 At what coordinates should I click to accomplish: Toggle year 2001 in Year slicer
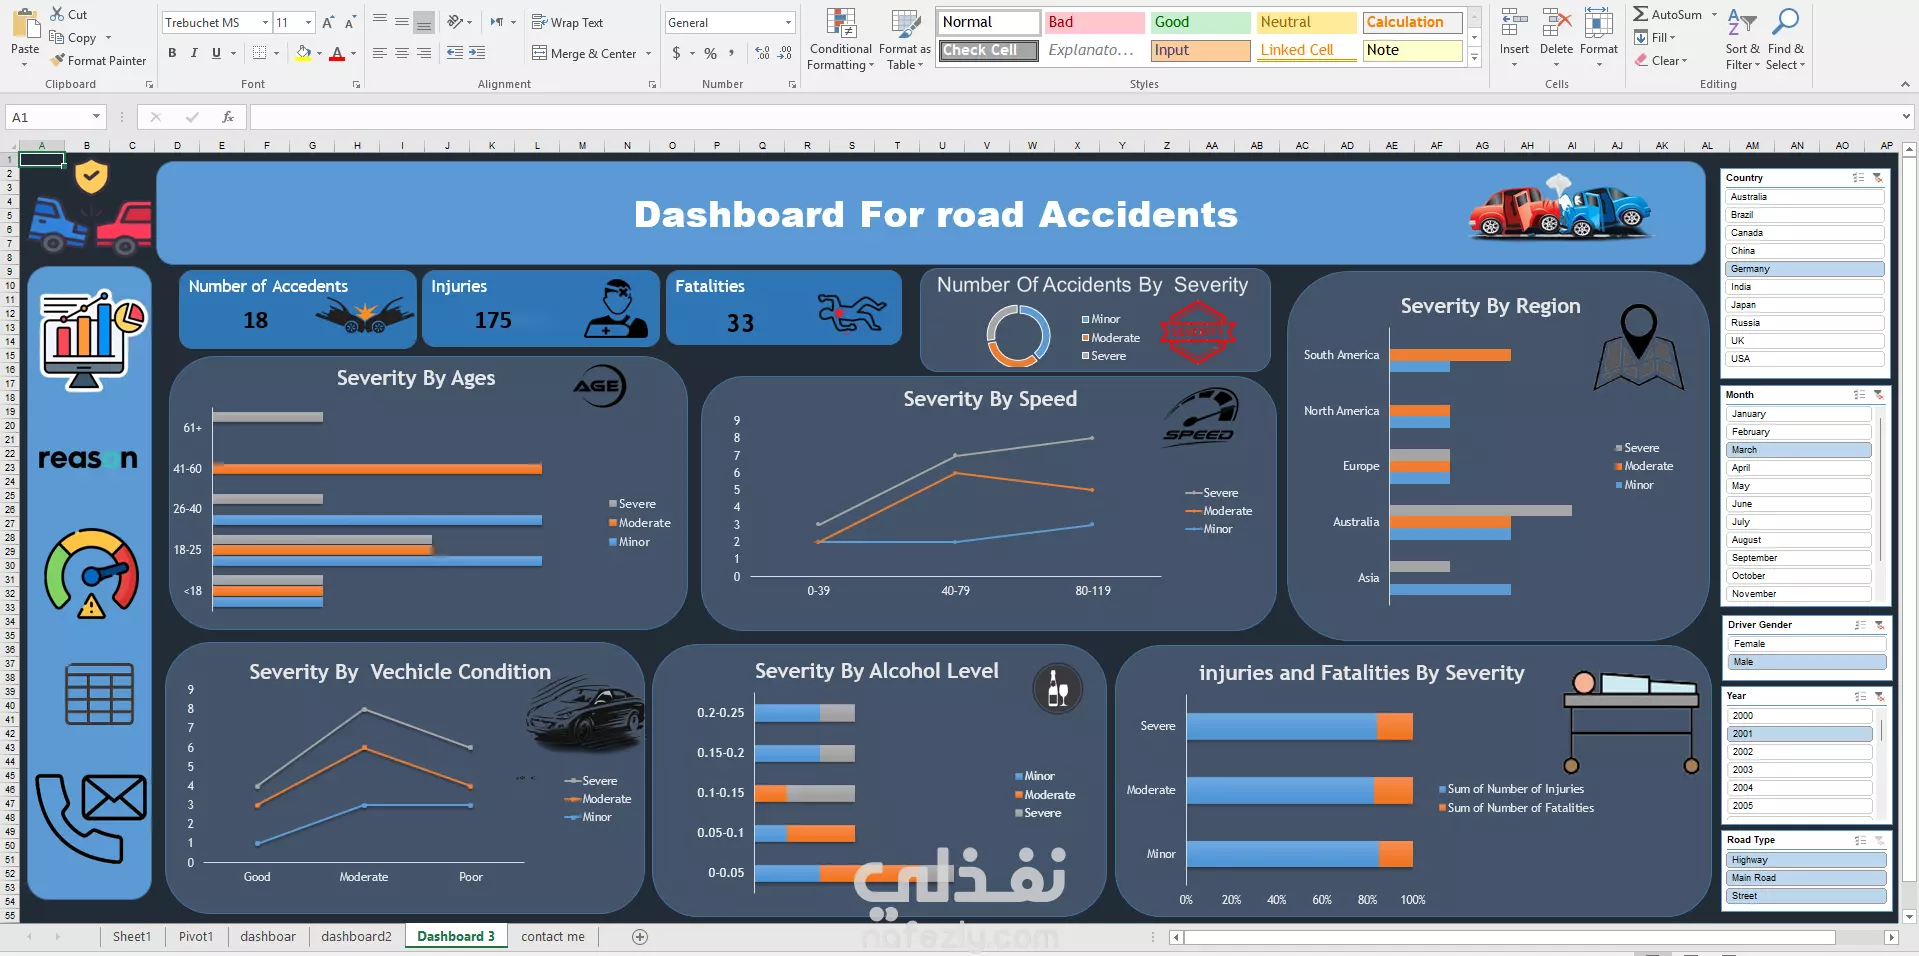click(x=1800, y=734)
